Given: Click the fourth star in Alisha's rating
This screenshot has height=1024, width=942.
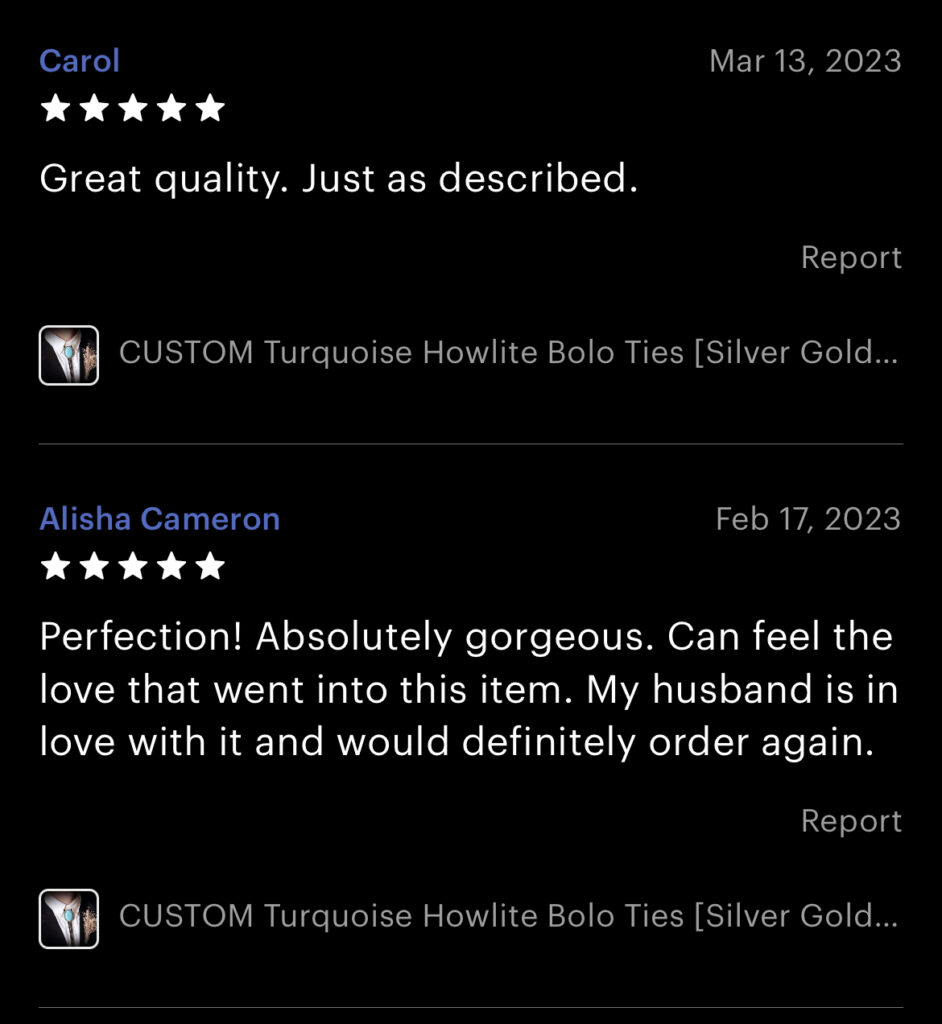Looking at the screenshot, I should point(172,566).
